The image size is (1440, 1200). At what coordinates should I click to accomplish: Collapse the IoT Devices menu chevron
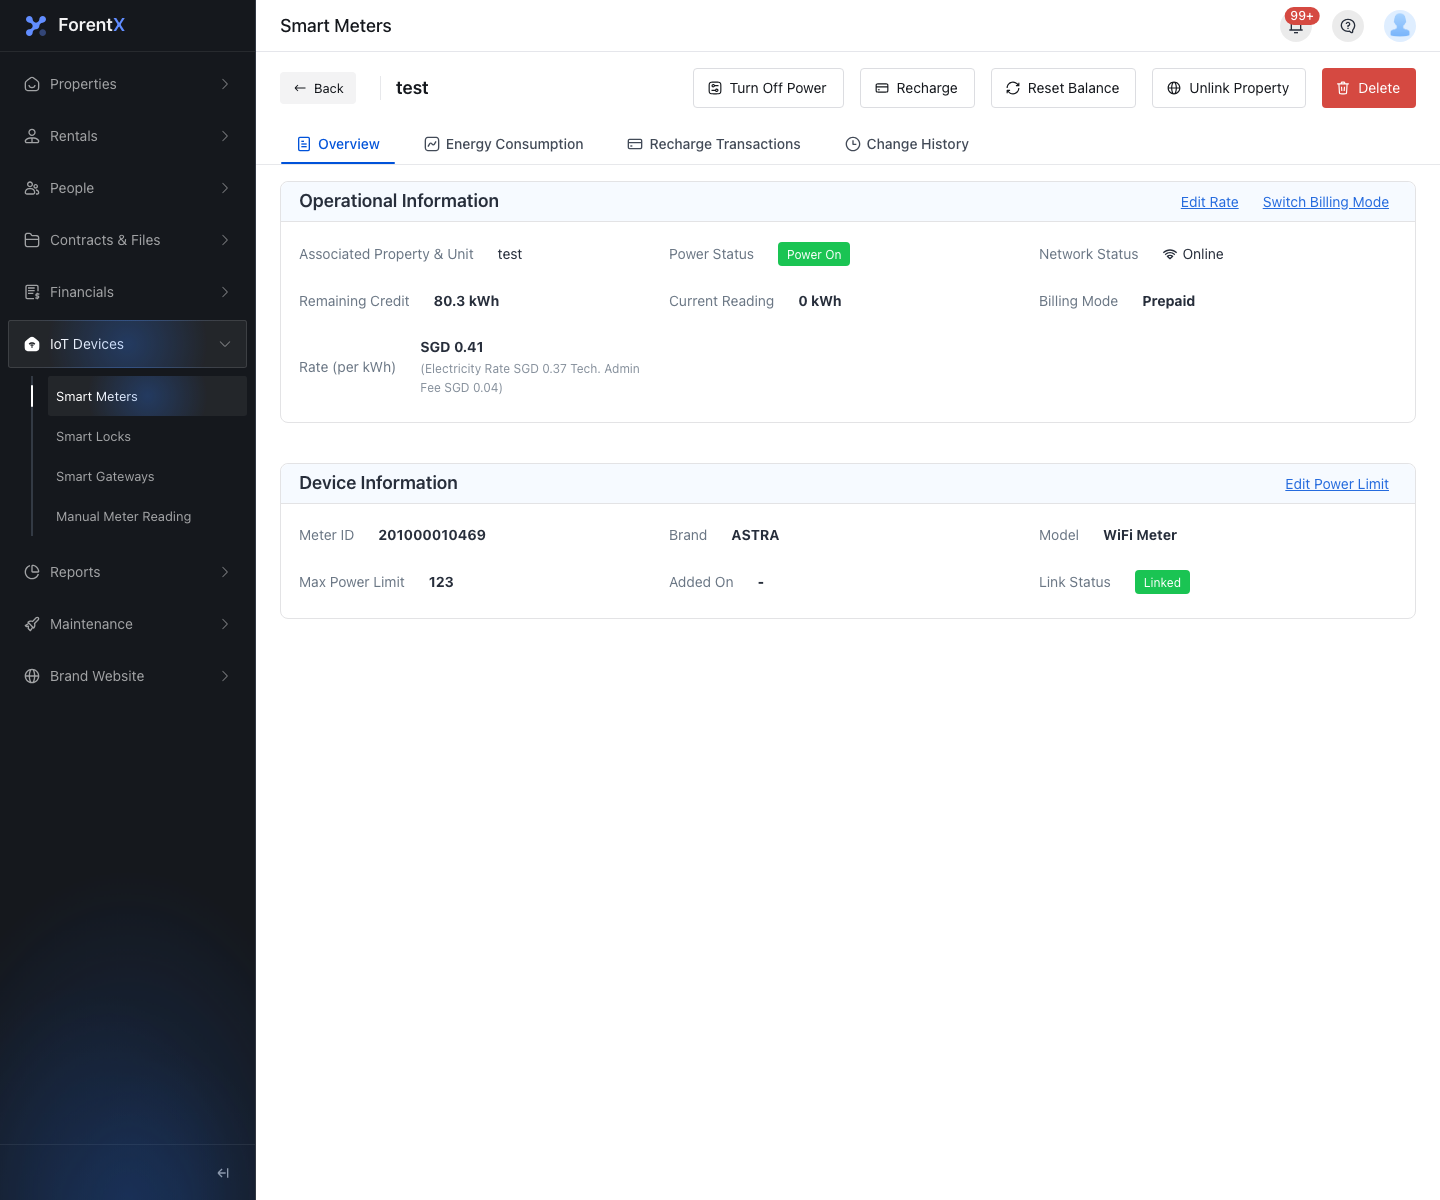click(x=225, y=344)
